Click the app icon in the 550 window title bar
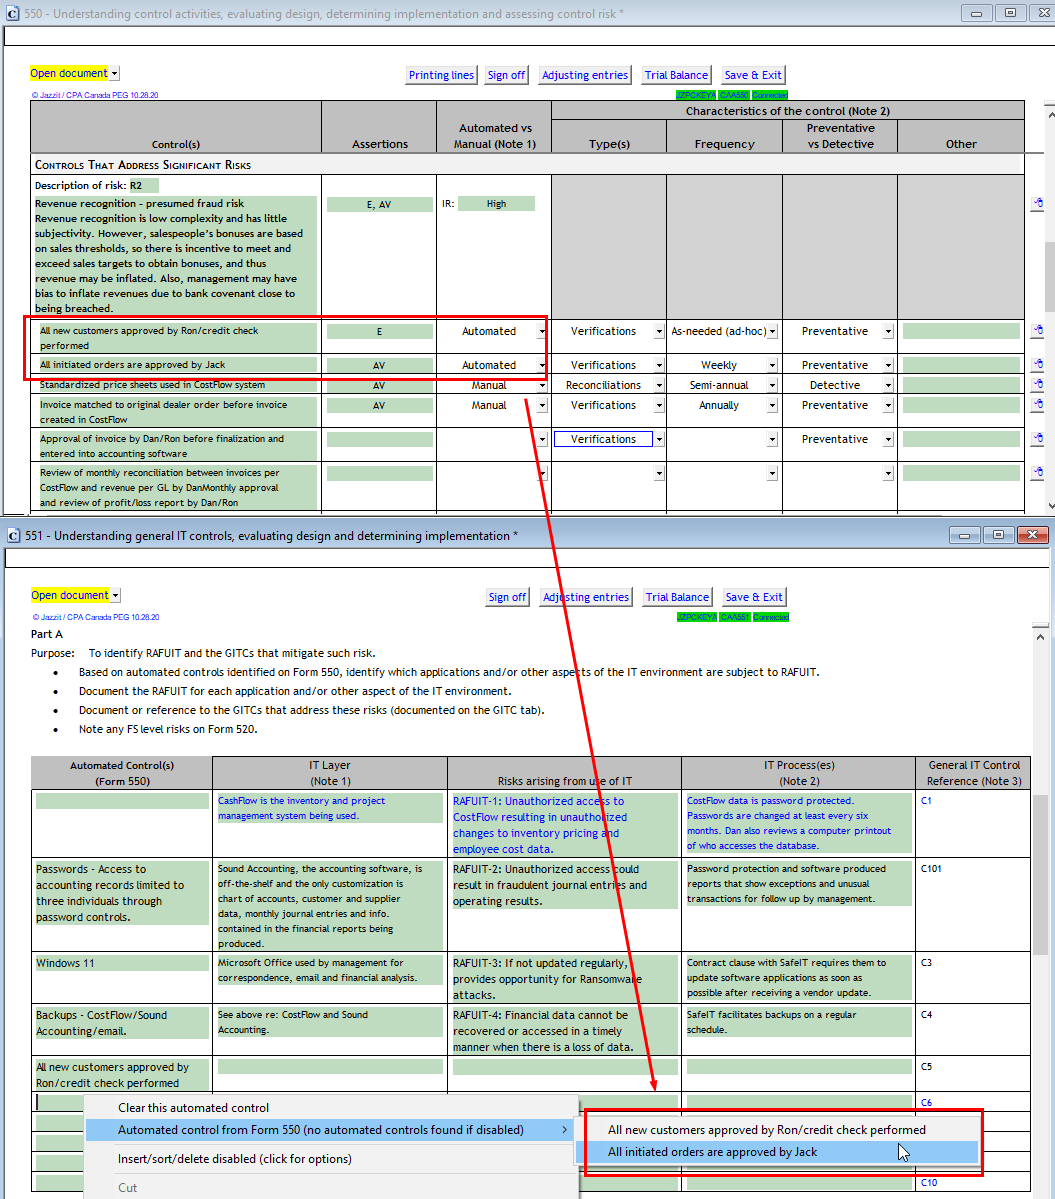 coord(12,13)
